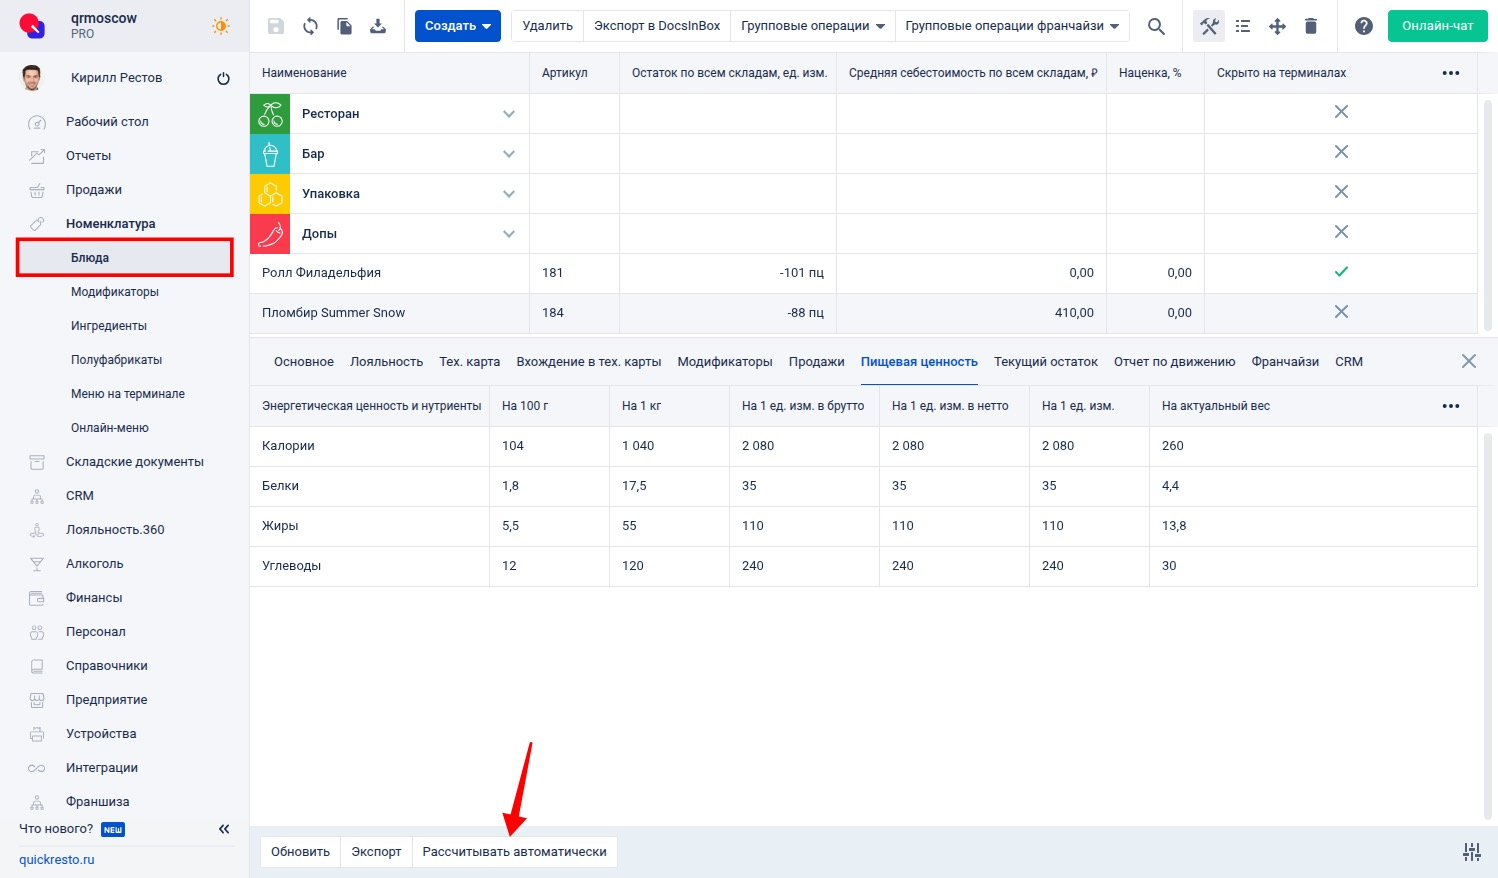The image size is (1498, 878).
Task: Click the trash bin icon in toolbar
Action: click(x=1311, y=26)
